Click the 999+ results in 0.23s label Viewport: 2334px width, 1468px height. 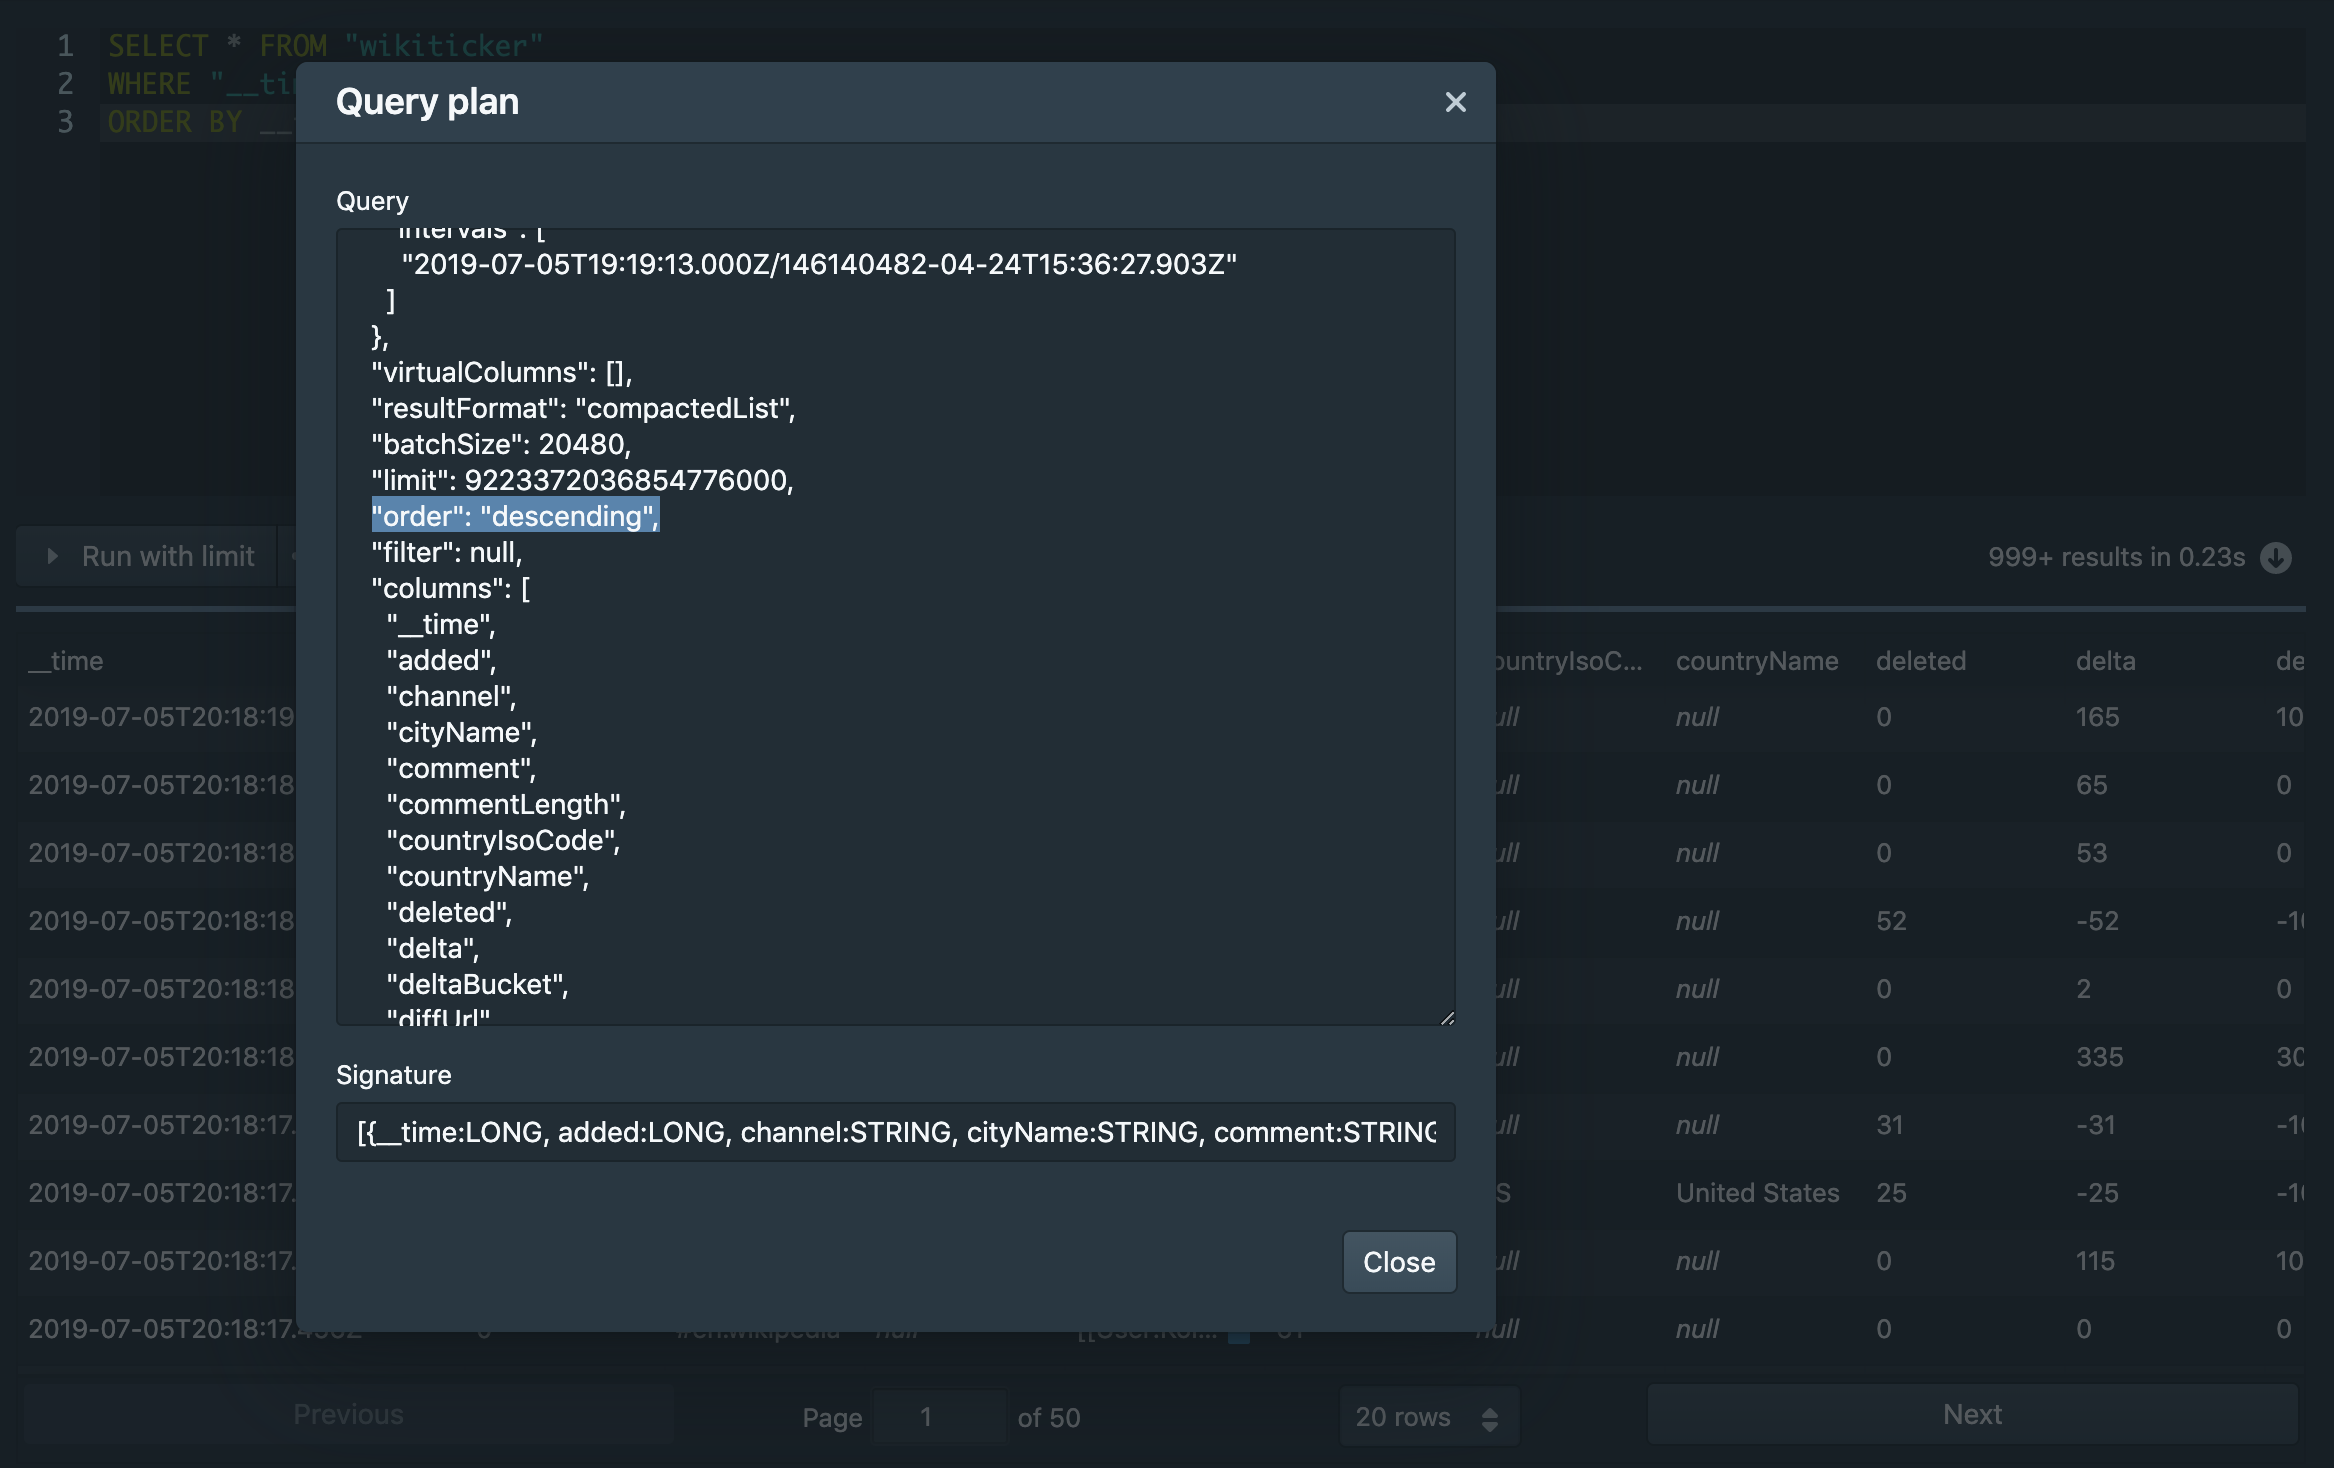tap(2116, 557)
